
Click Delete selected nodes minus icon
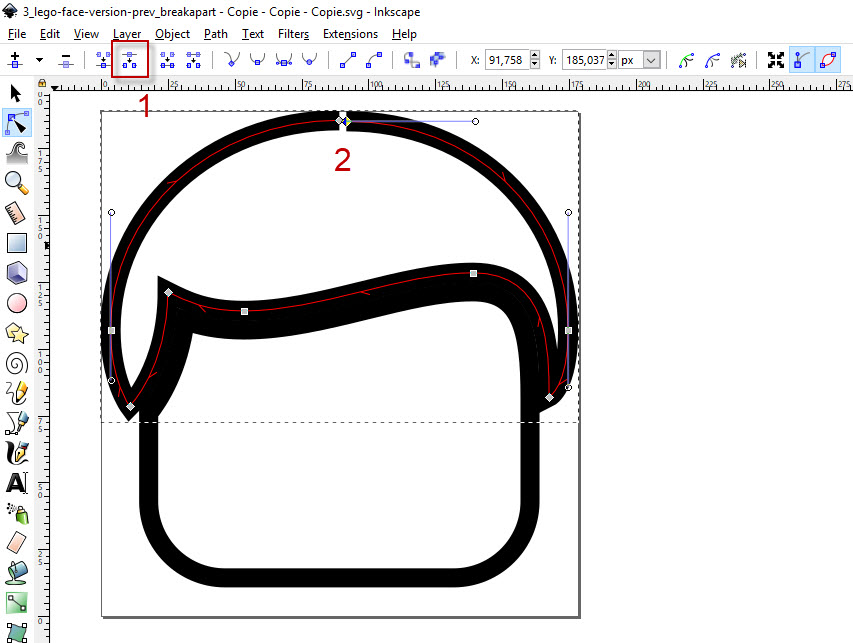click(x=66, y=60)
